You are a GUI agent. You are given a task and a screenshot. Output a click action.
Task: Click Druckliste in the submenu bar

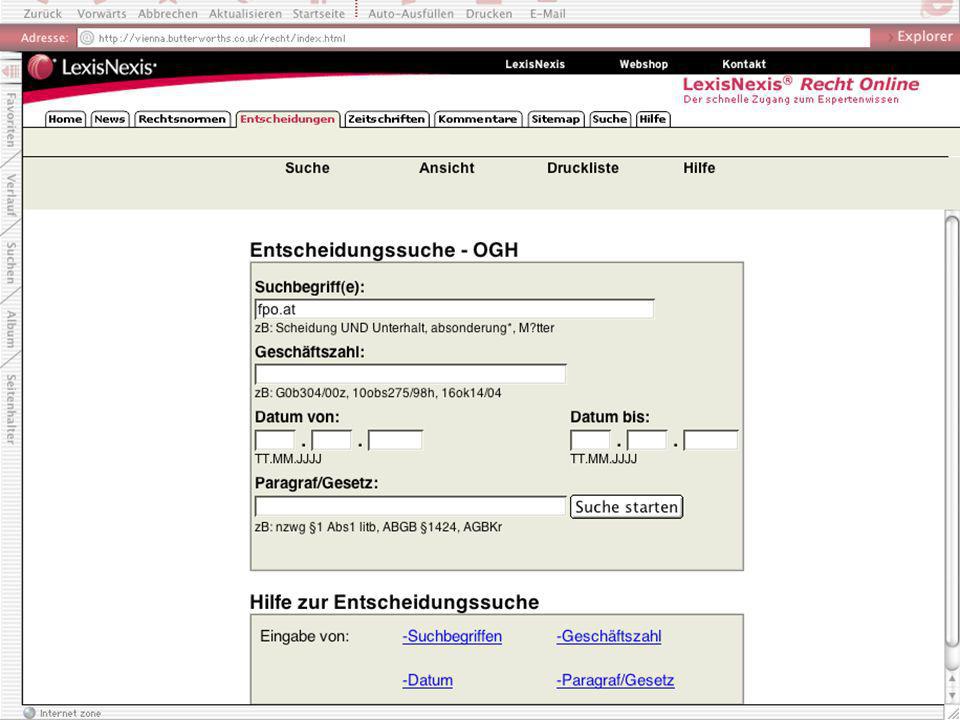582,168
